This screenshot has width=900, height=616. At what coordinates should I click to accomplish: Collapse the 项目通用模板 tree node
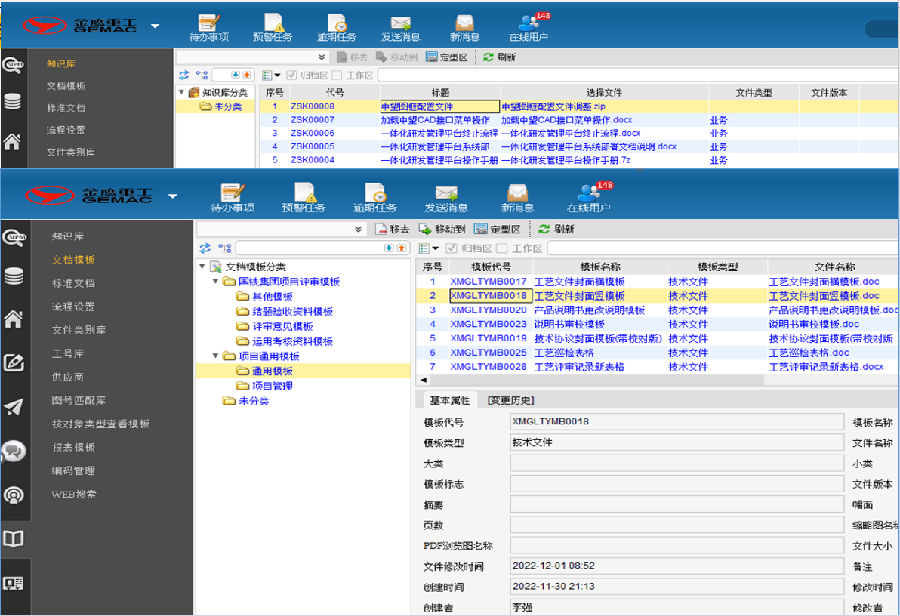(215, 356)
